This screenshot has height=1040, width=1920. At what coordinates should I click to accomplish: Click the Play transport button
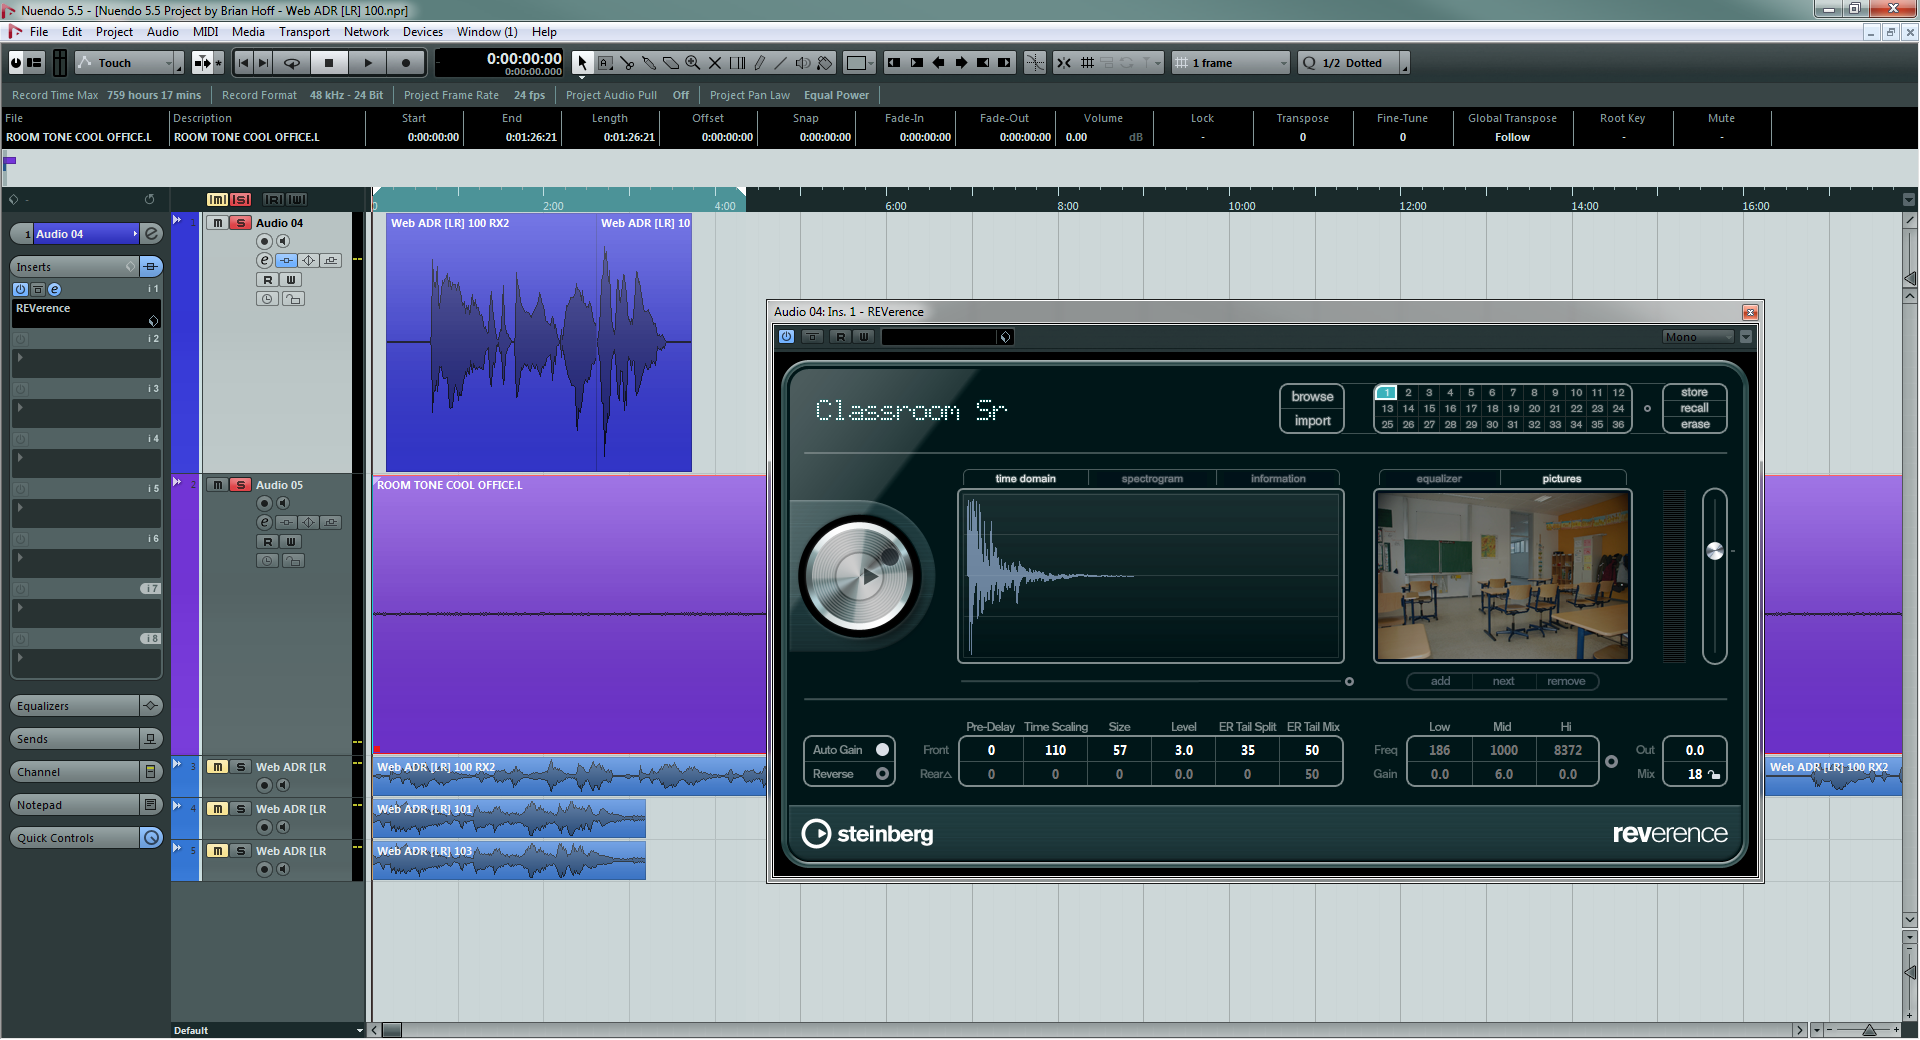pyautogui.click(x=368, y=63)
